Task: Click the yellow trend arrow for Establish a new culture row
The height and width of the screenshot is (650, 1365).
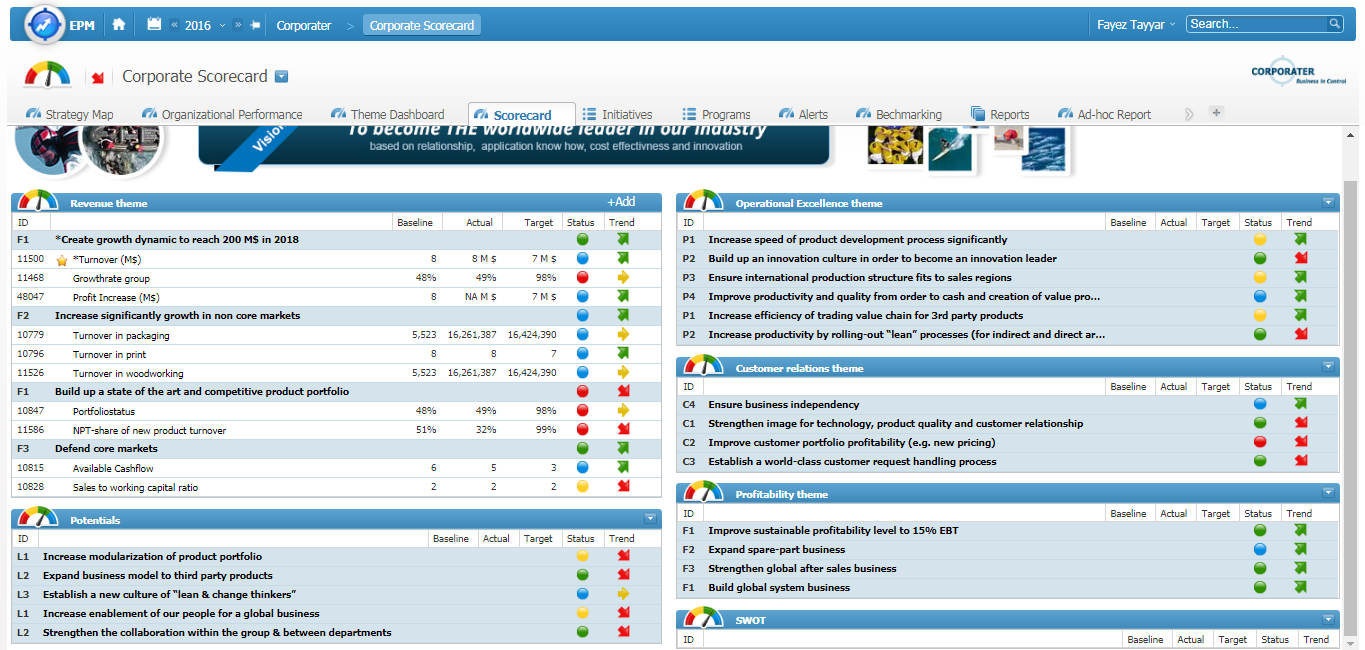Action: pyautogui.click(x=623, y=595)
